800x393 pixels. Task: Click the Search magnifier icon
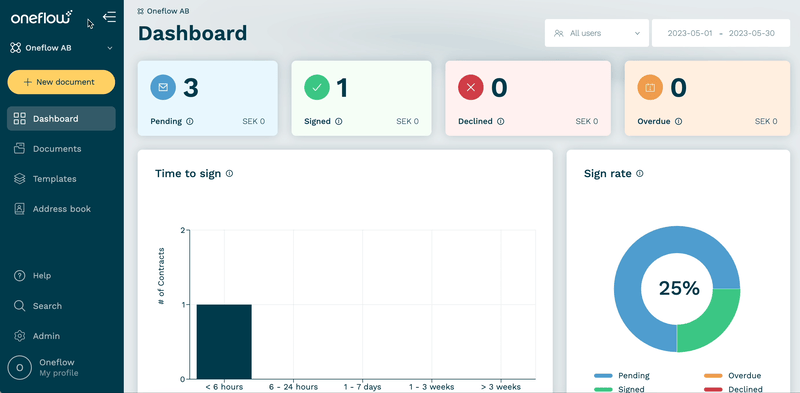click(x=19, y=306)
